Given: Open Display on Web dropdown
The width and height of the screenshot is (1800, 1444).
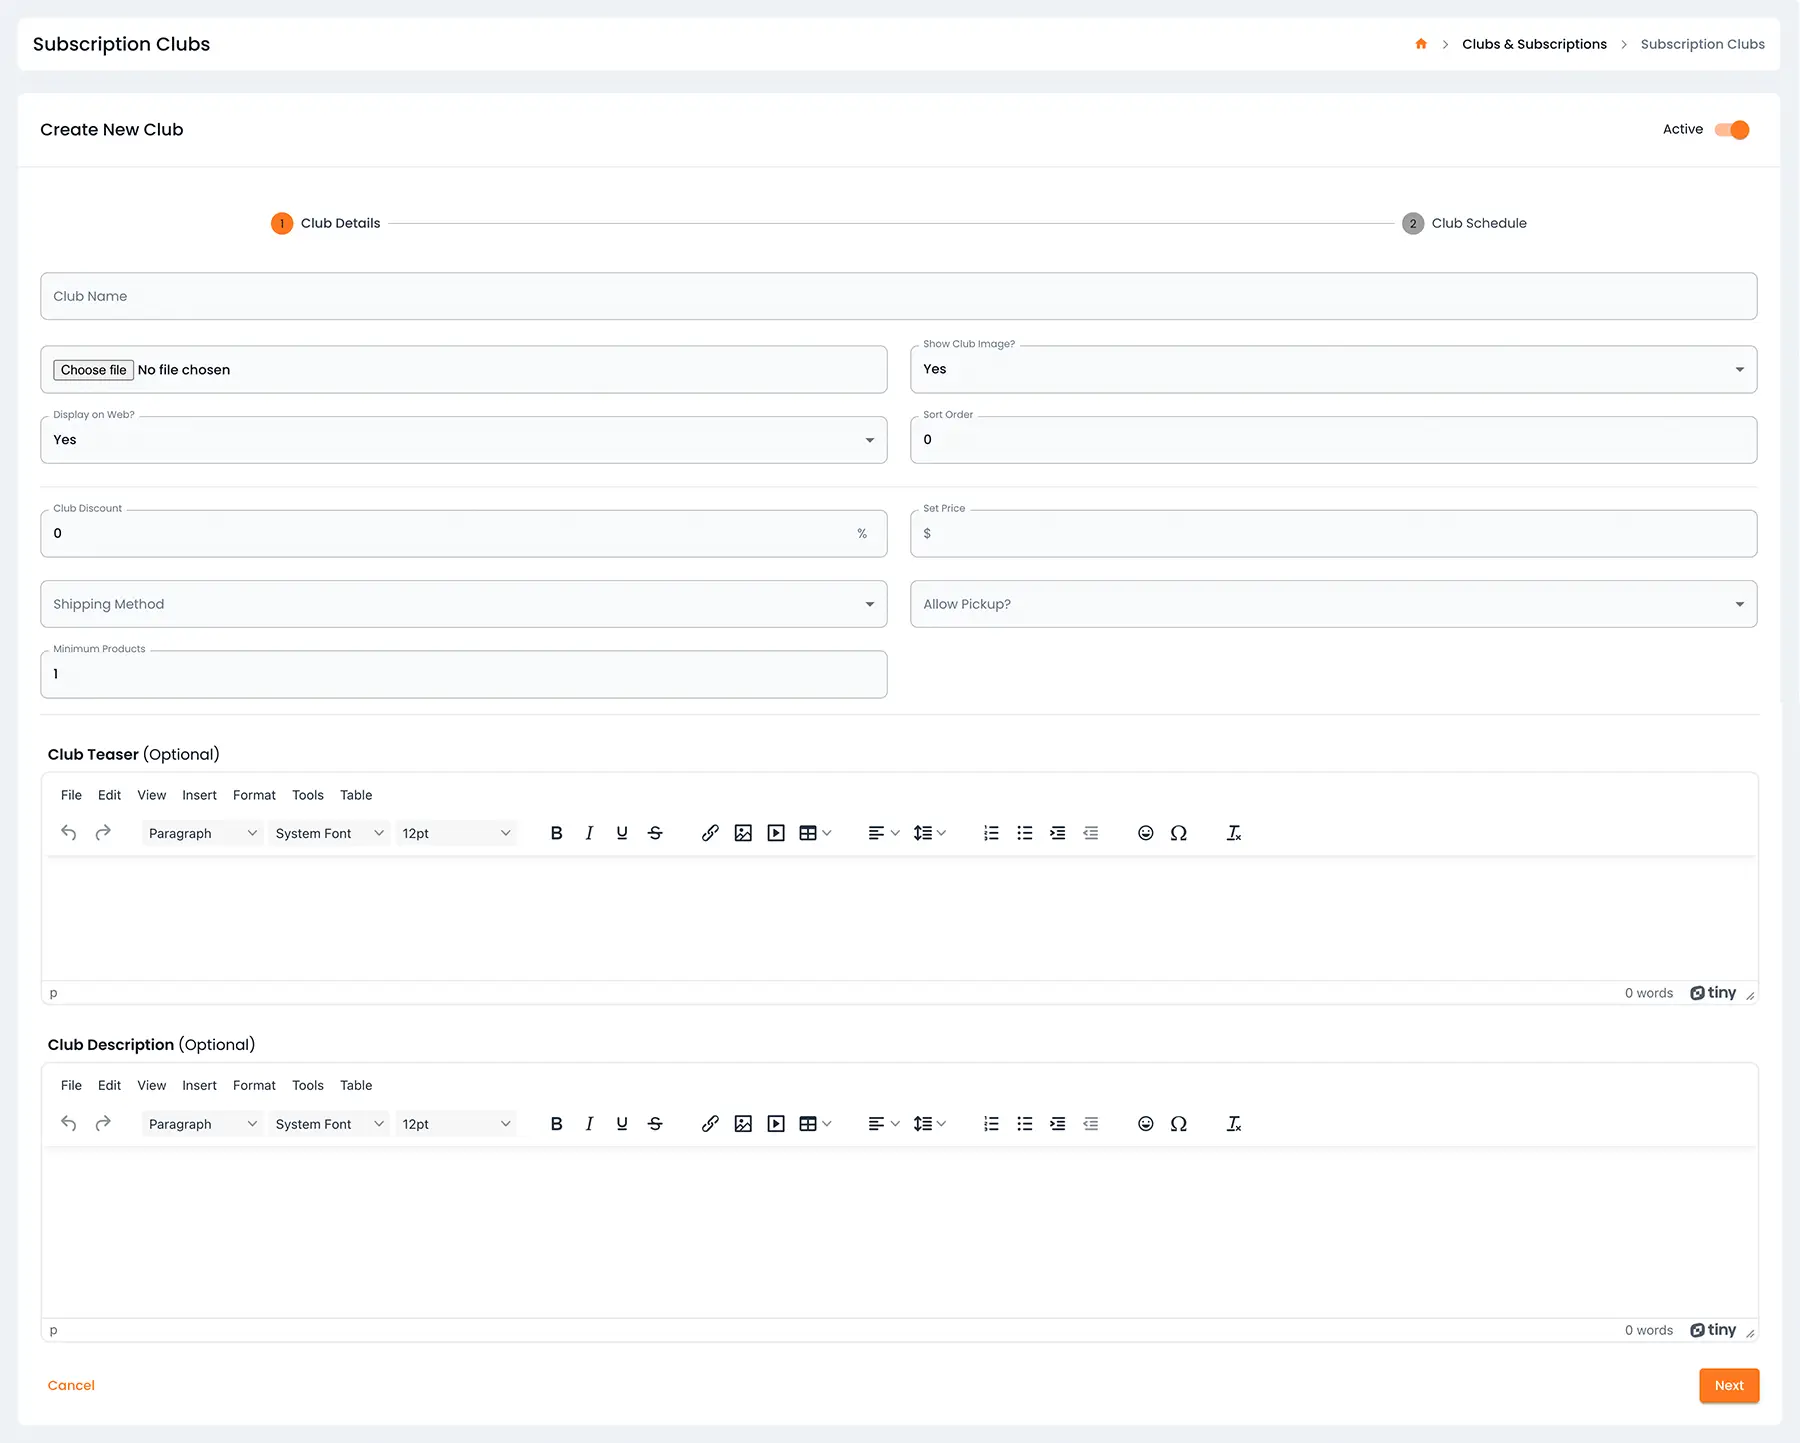Looking at the screenshot, I should [x=464, y=440].
